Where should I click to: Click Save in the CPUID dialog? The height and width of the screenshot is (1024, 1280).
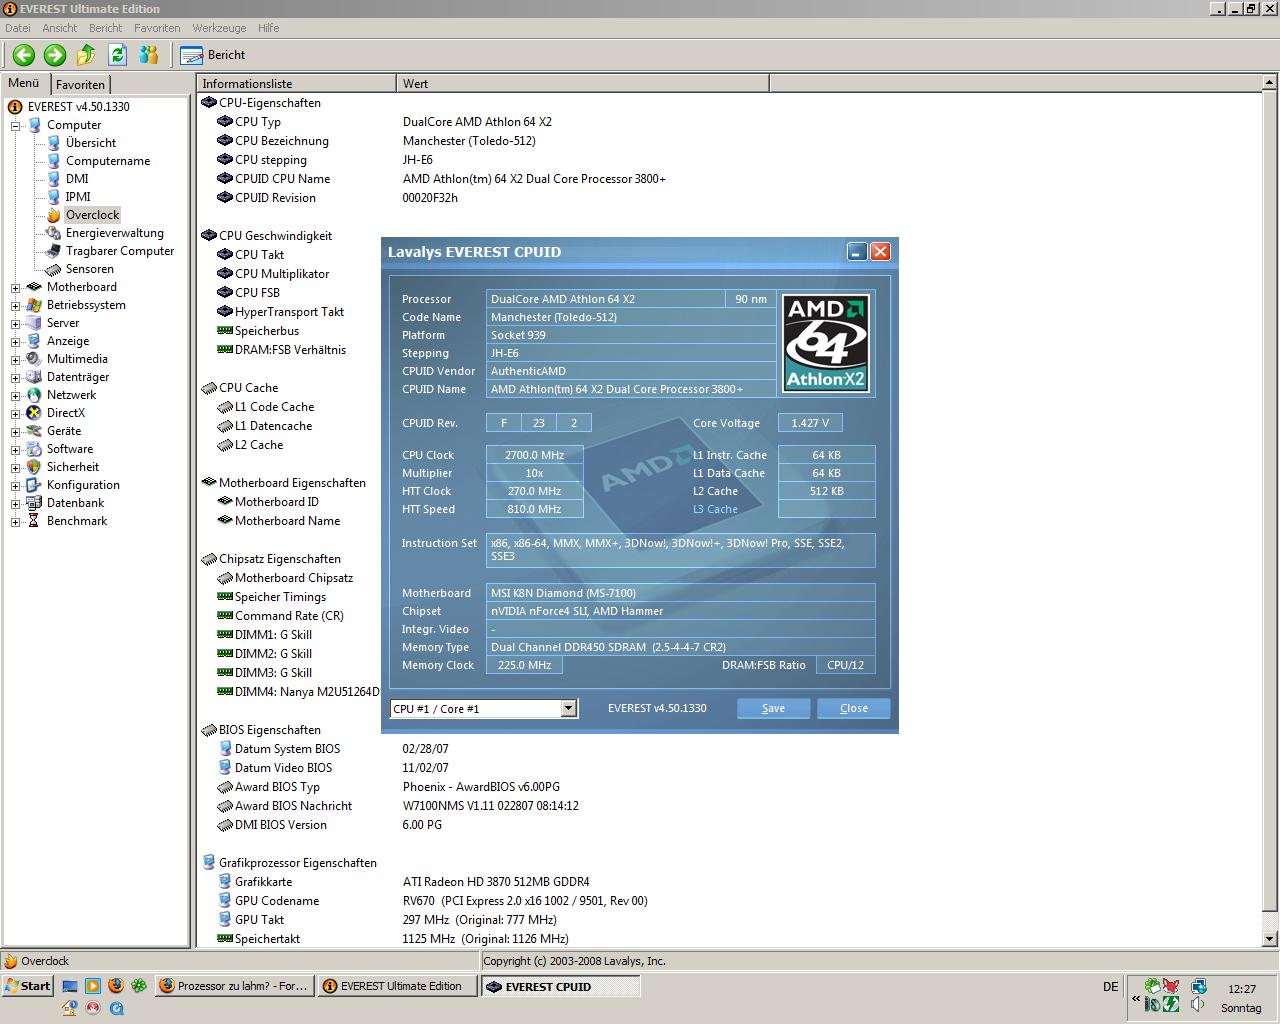pos(774,708)
